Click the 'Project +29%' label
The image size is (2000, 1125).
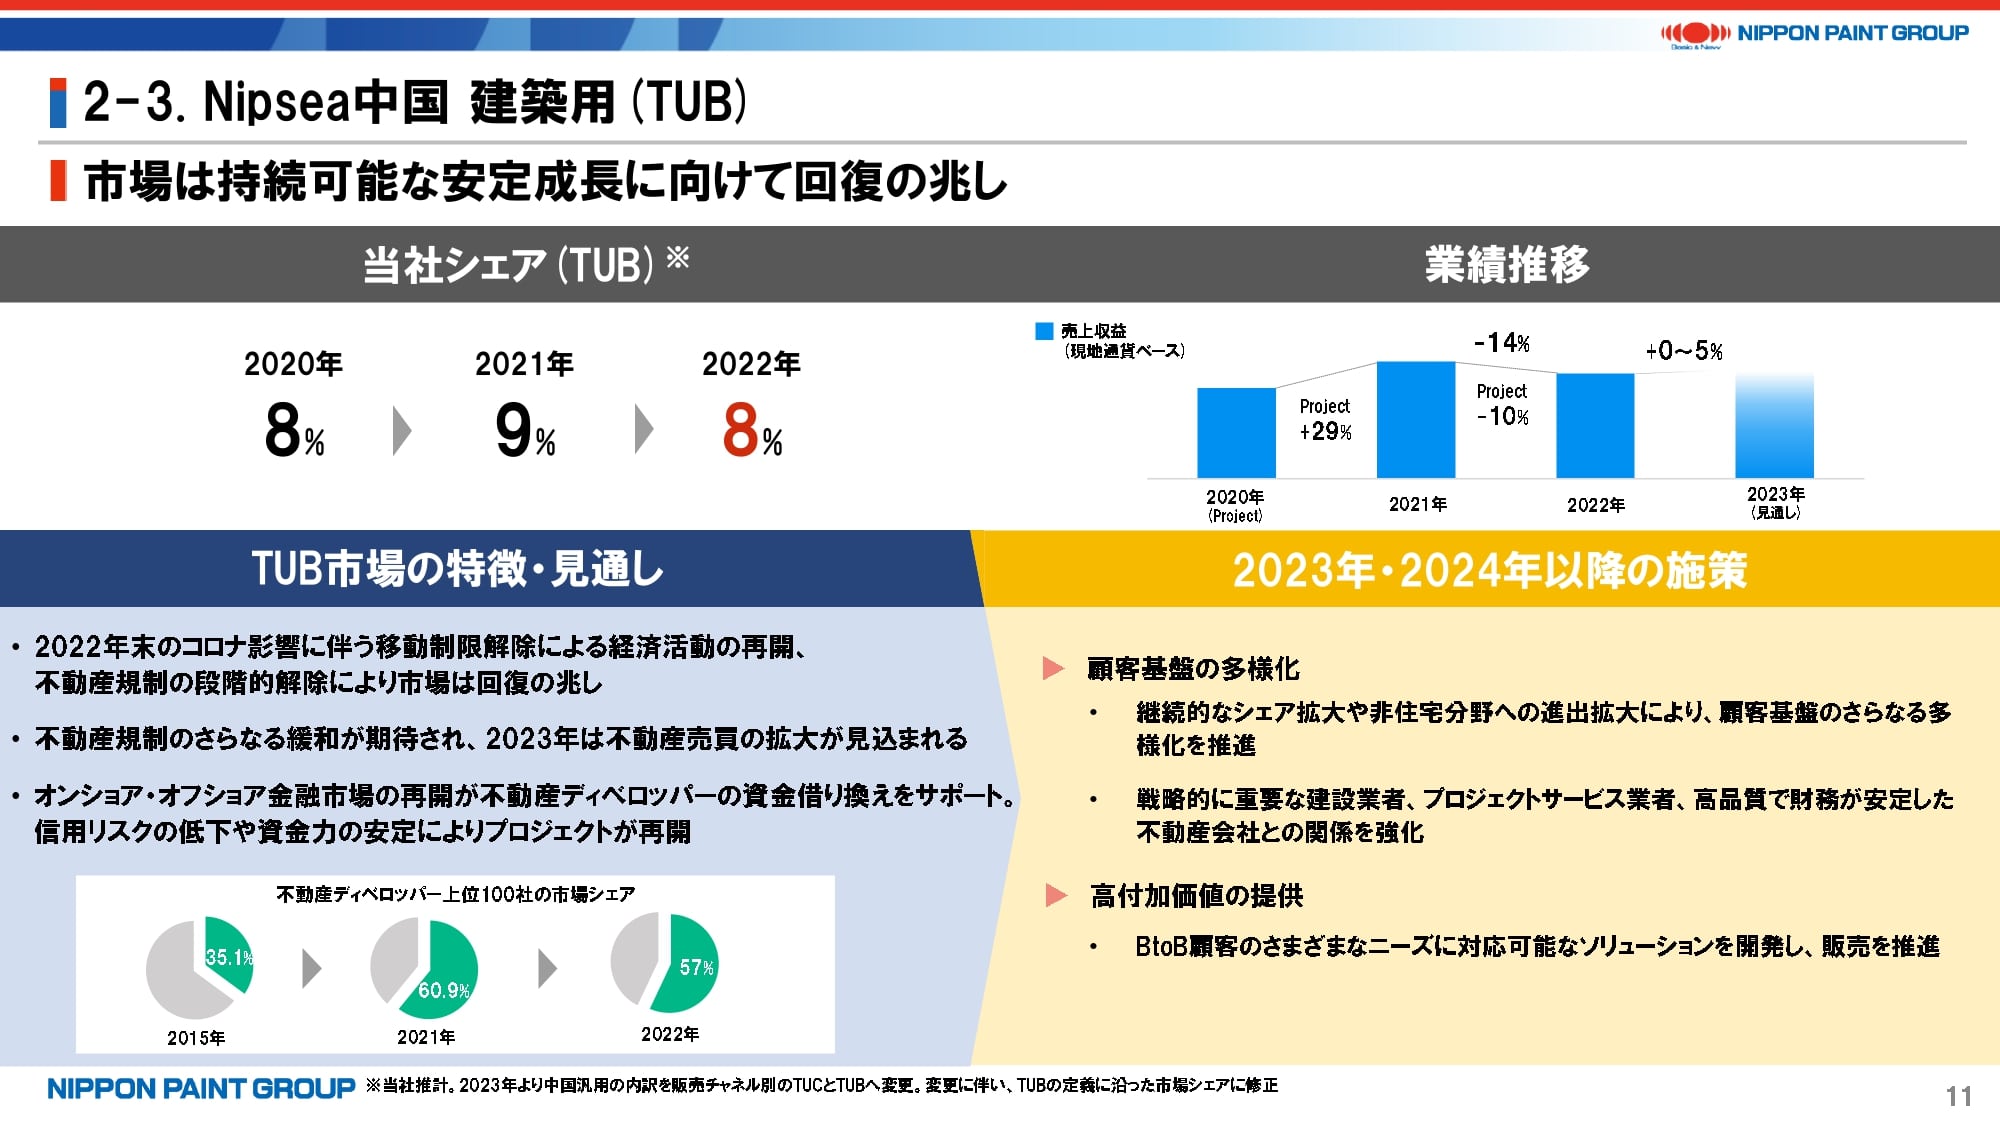[x=1325, y=419]
